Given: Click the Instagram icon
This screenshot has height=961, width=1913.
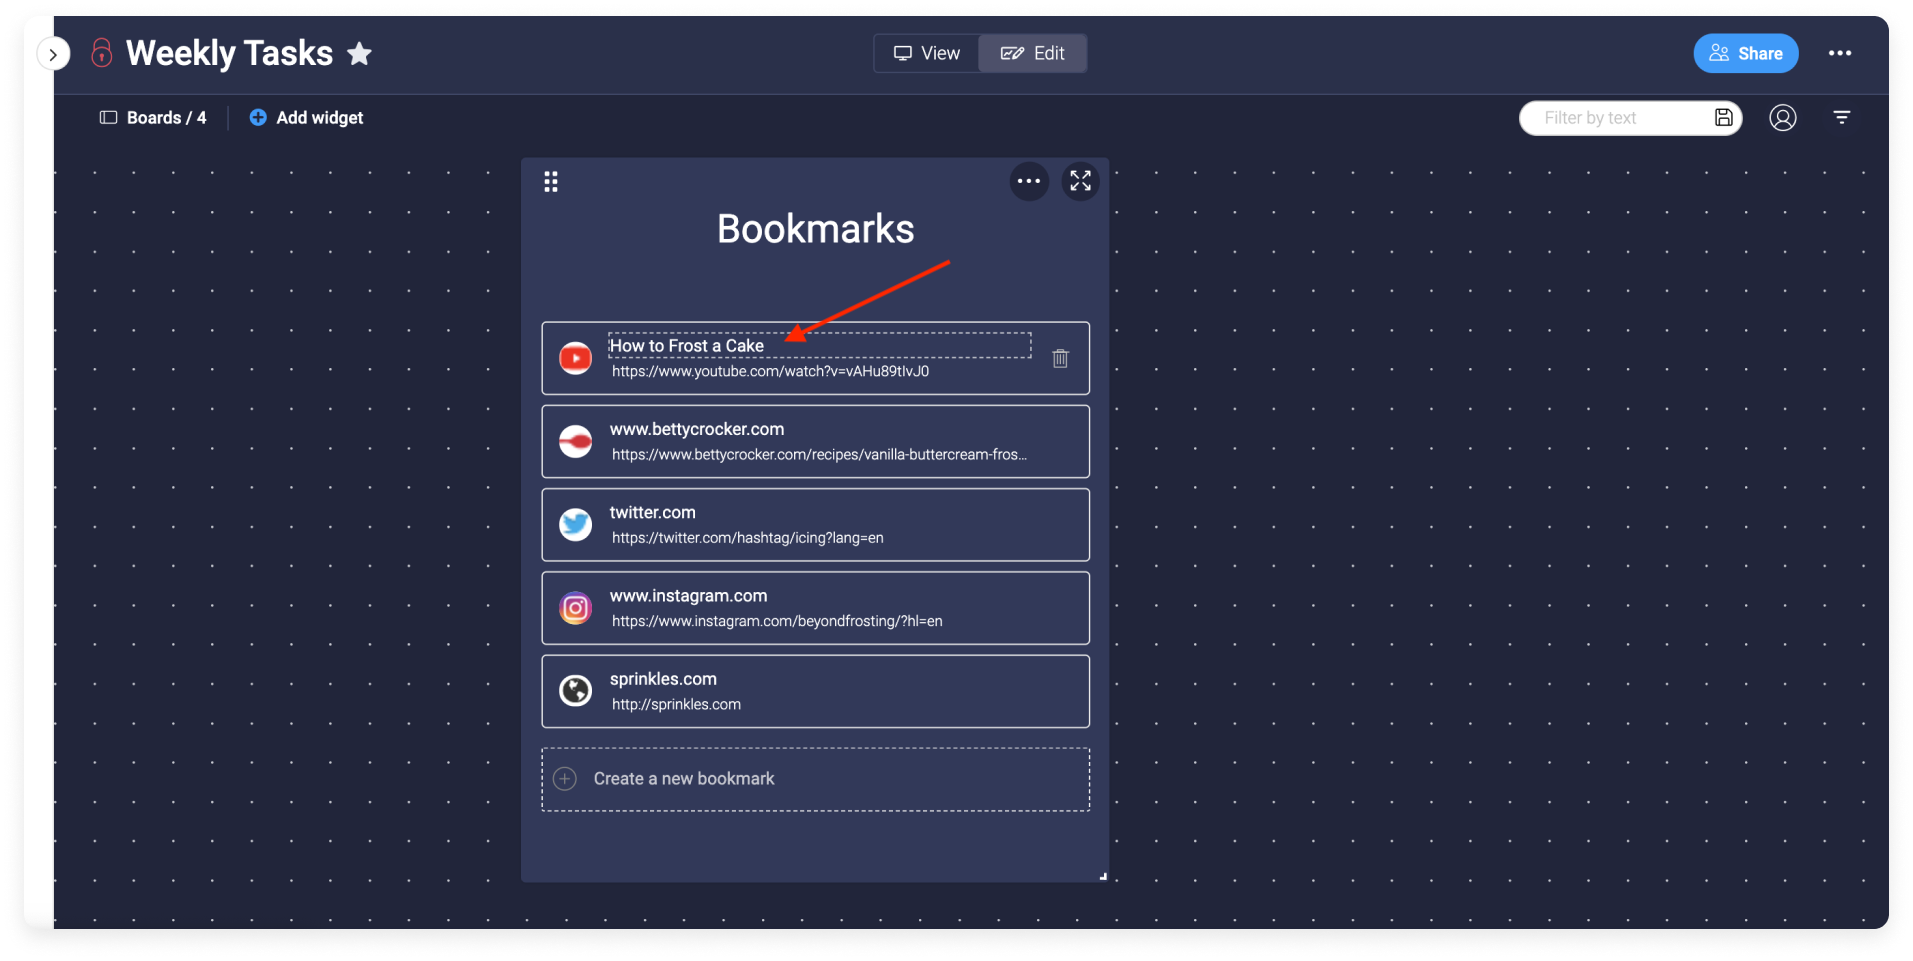Looking at the screenshot, I should 575,608.
